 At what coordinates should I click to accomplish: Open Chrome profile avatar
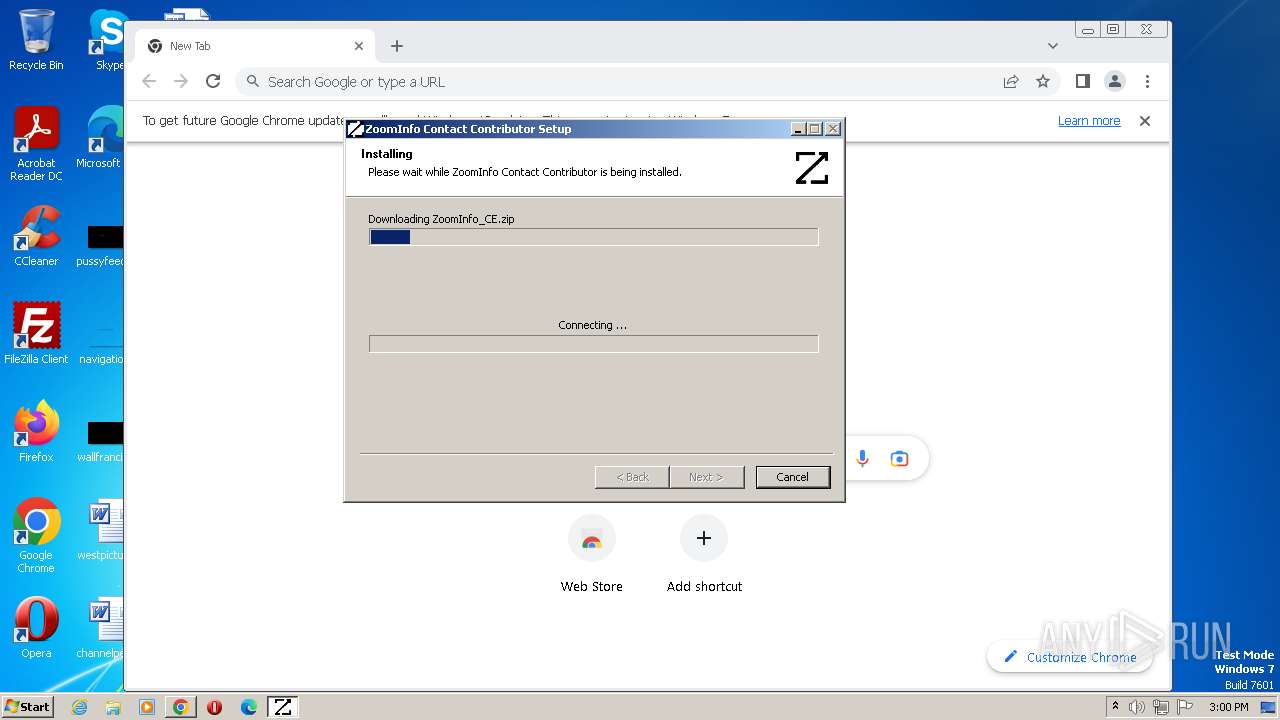coord(1115,82)
